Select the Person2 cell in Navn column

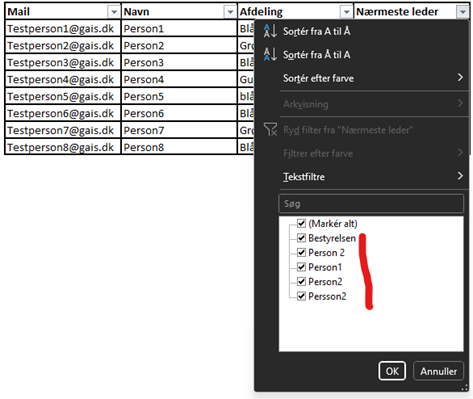[179, 46]
